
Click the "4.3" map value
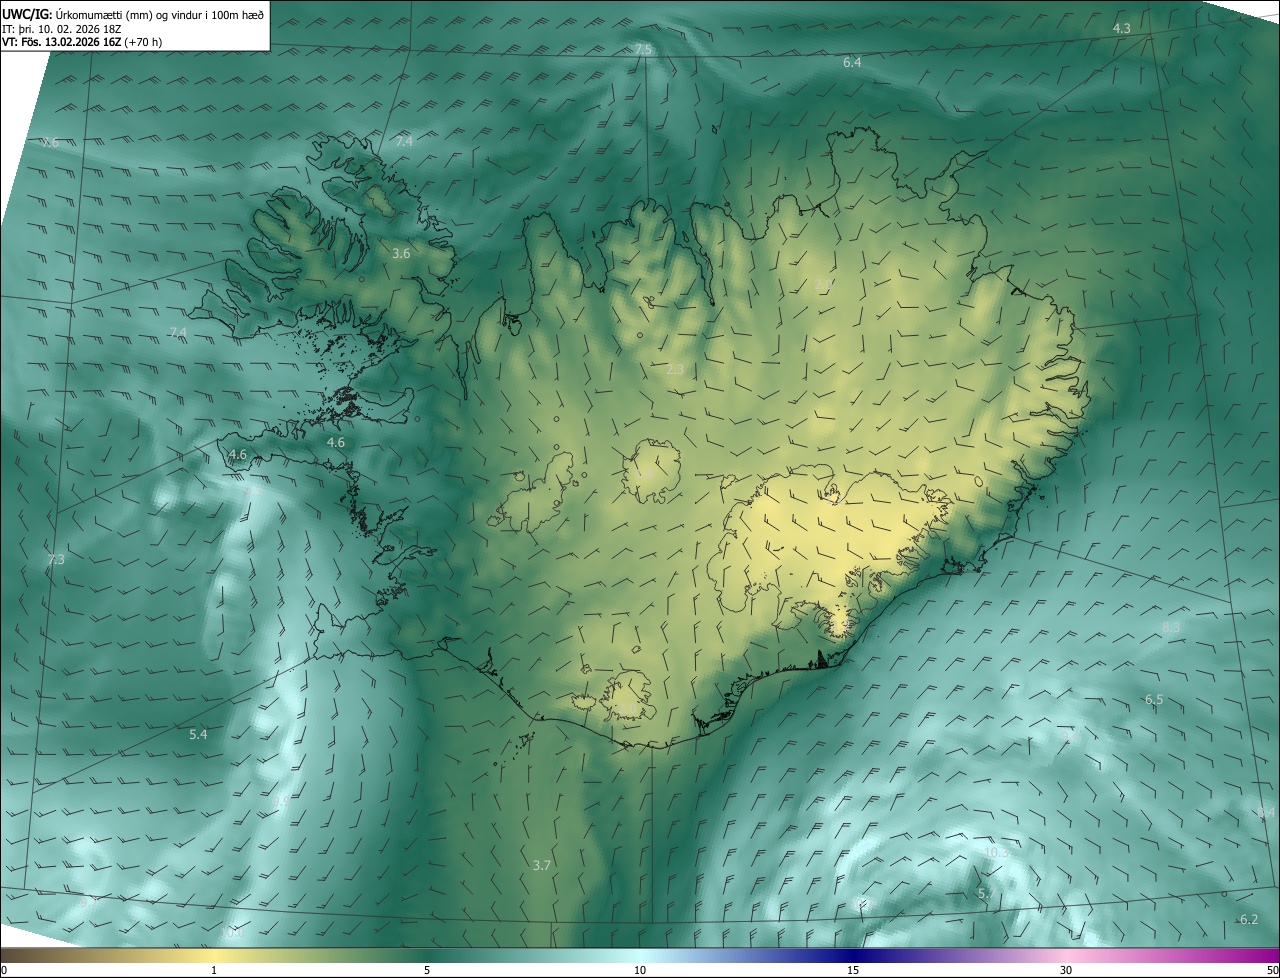tap(1122, 28)
